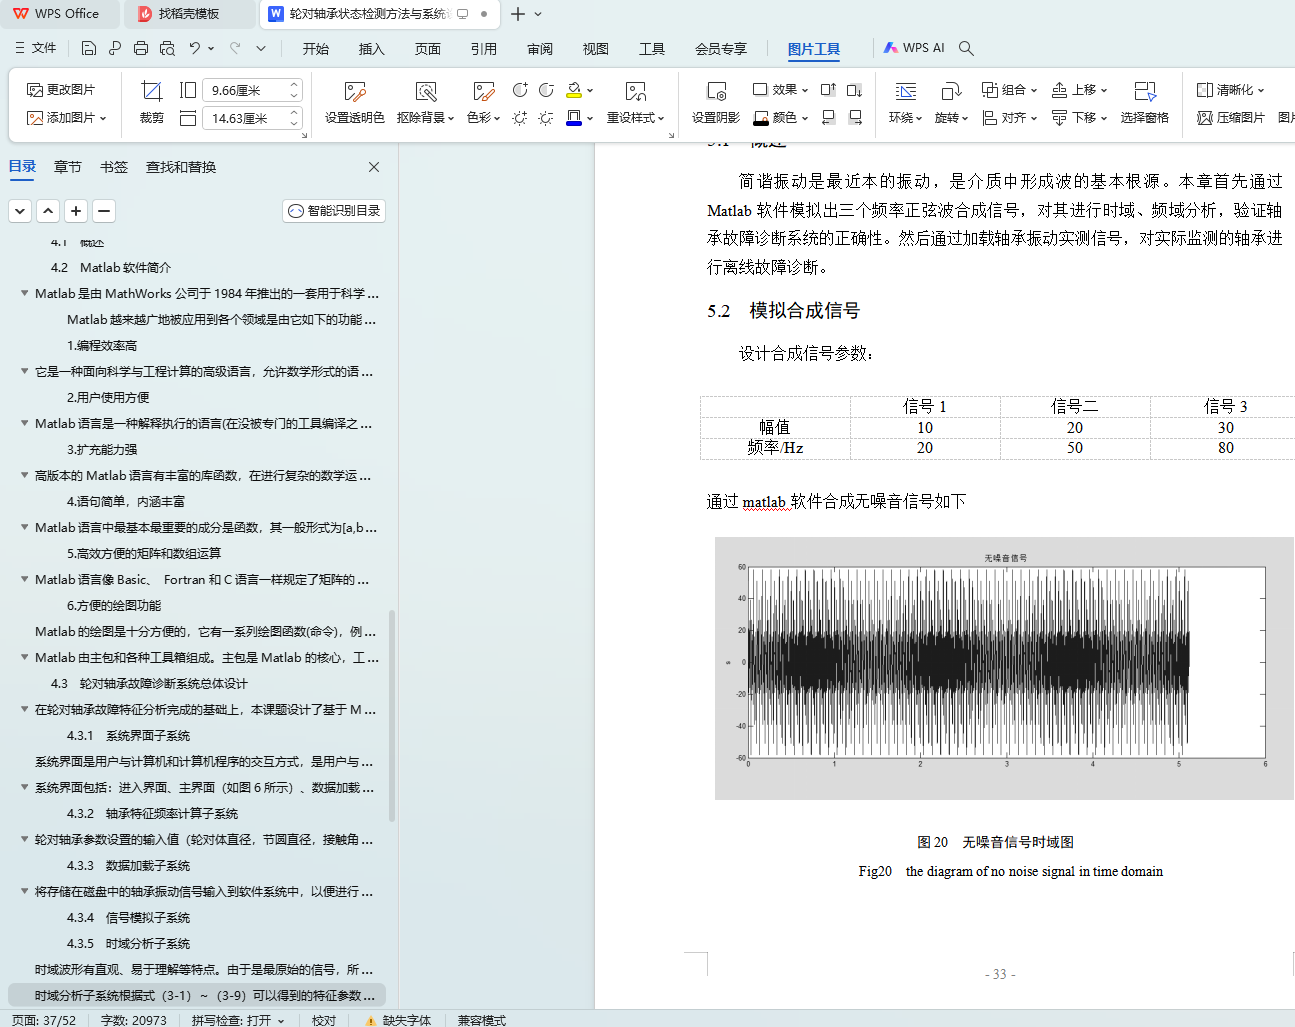
Task: Open the 查找和替换 find and replace tab
Action: point(181,167)
